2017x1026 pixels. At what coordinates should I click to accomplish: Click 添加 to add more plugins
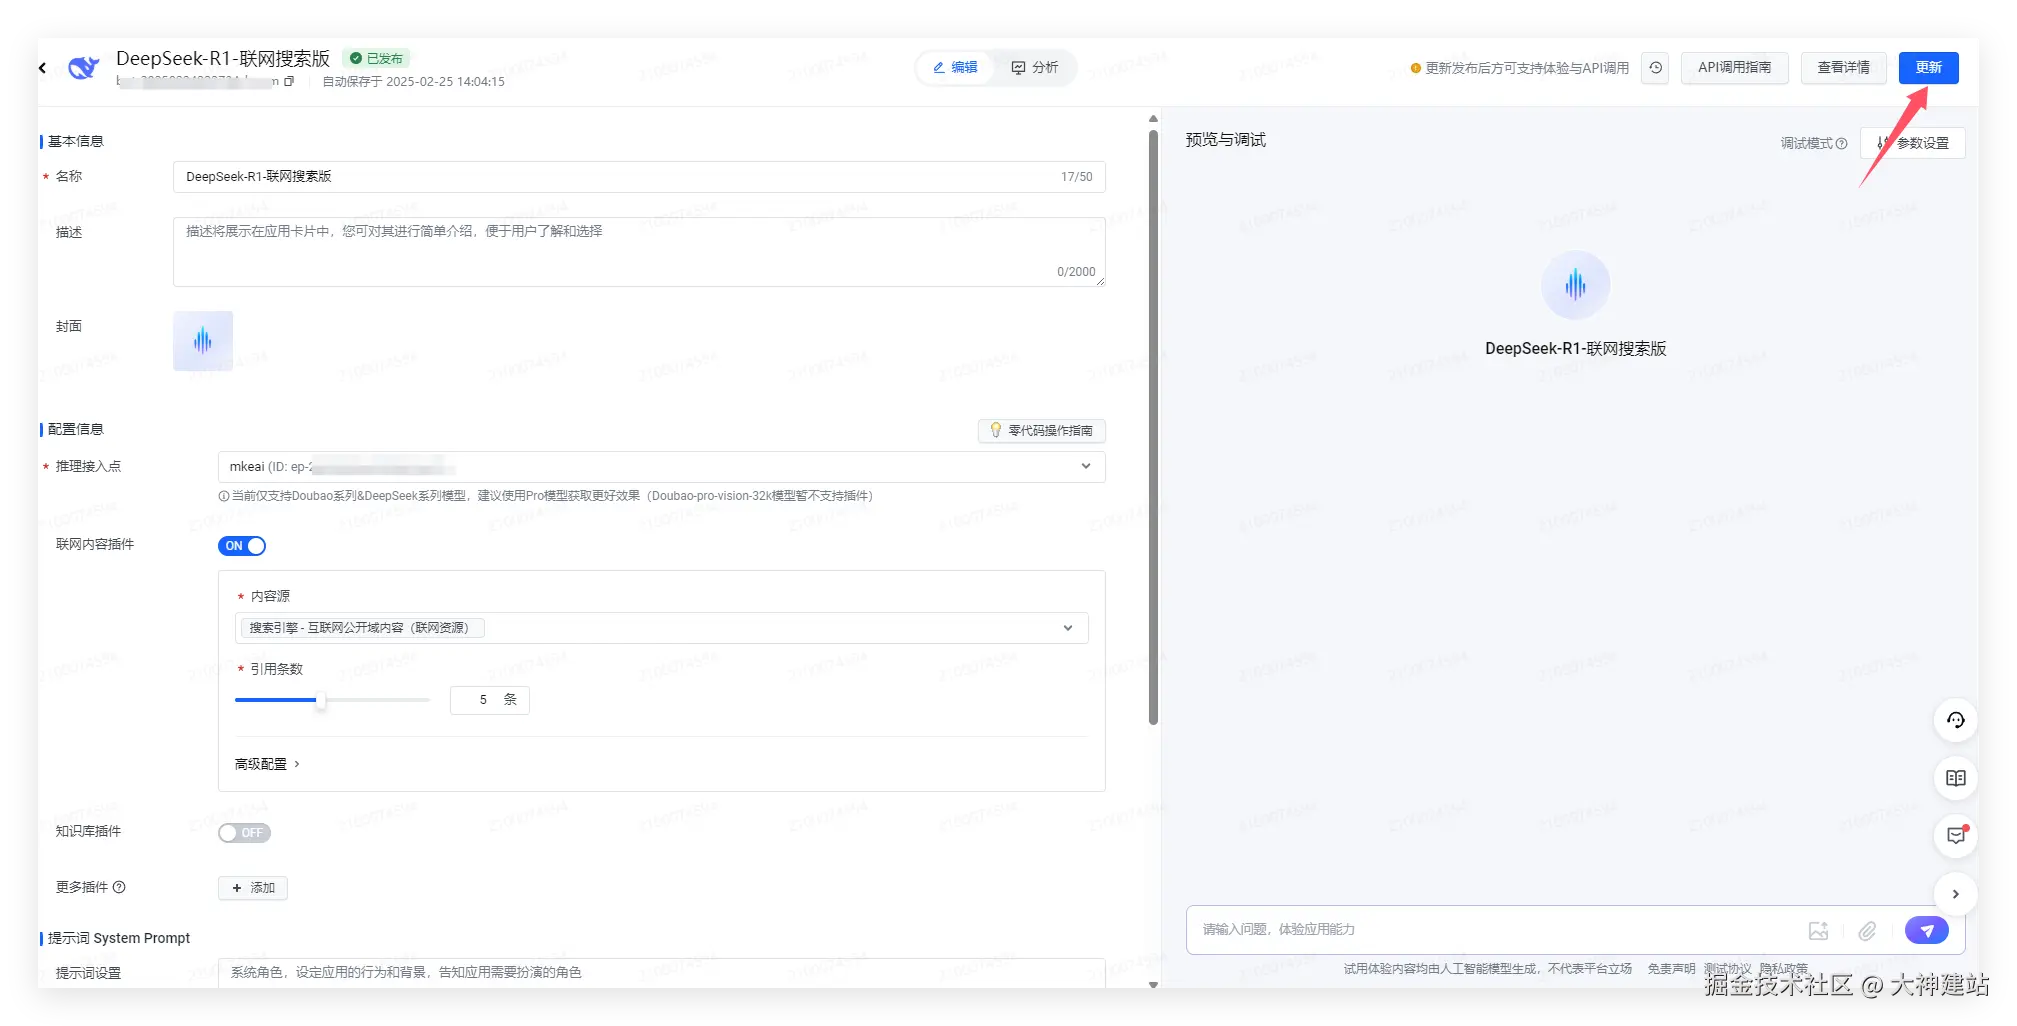(x=253, y=888)
